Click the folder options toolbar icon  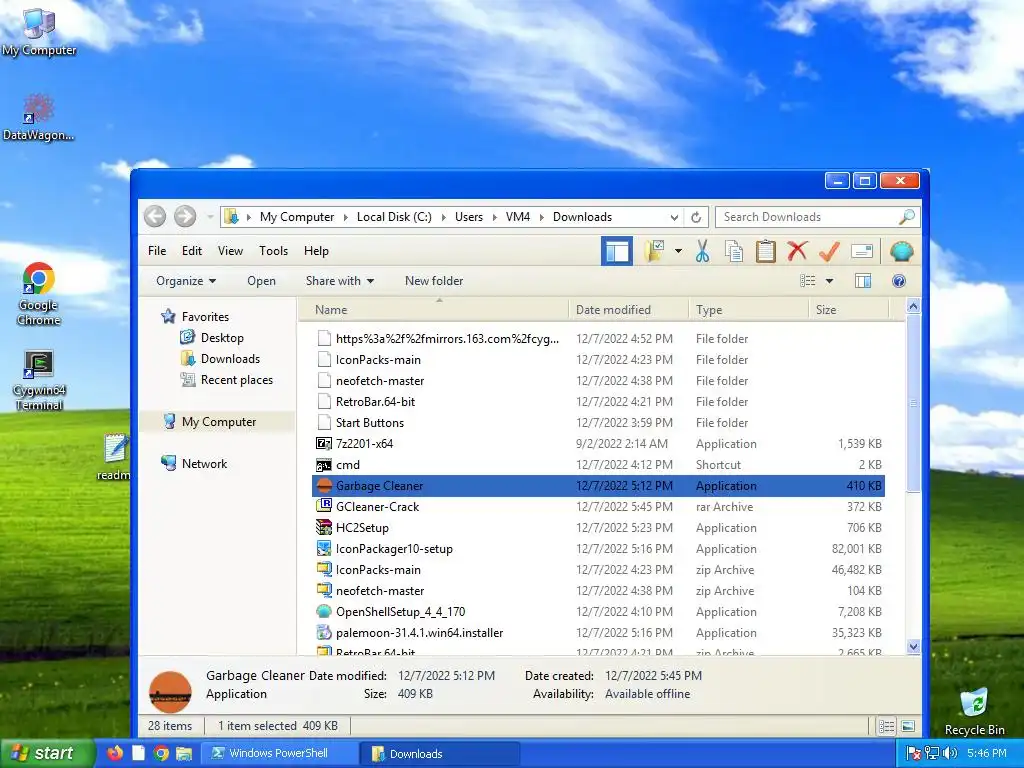tap(654, 251)
